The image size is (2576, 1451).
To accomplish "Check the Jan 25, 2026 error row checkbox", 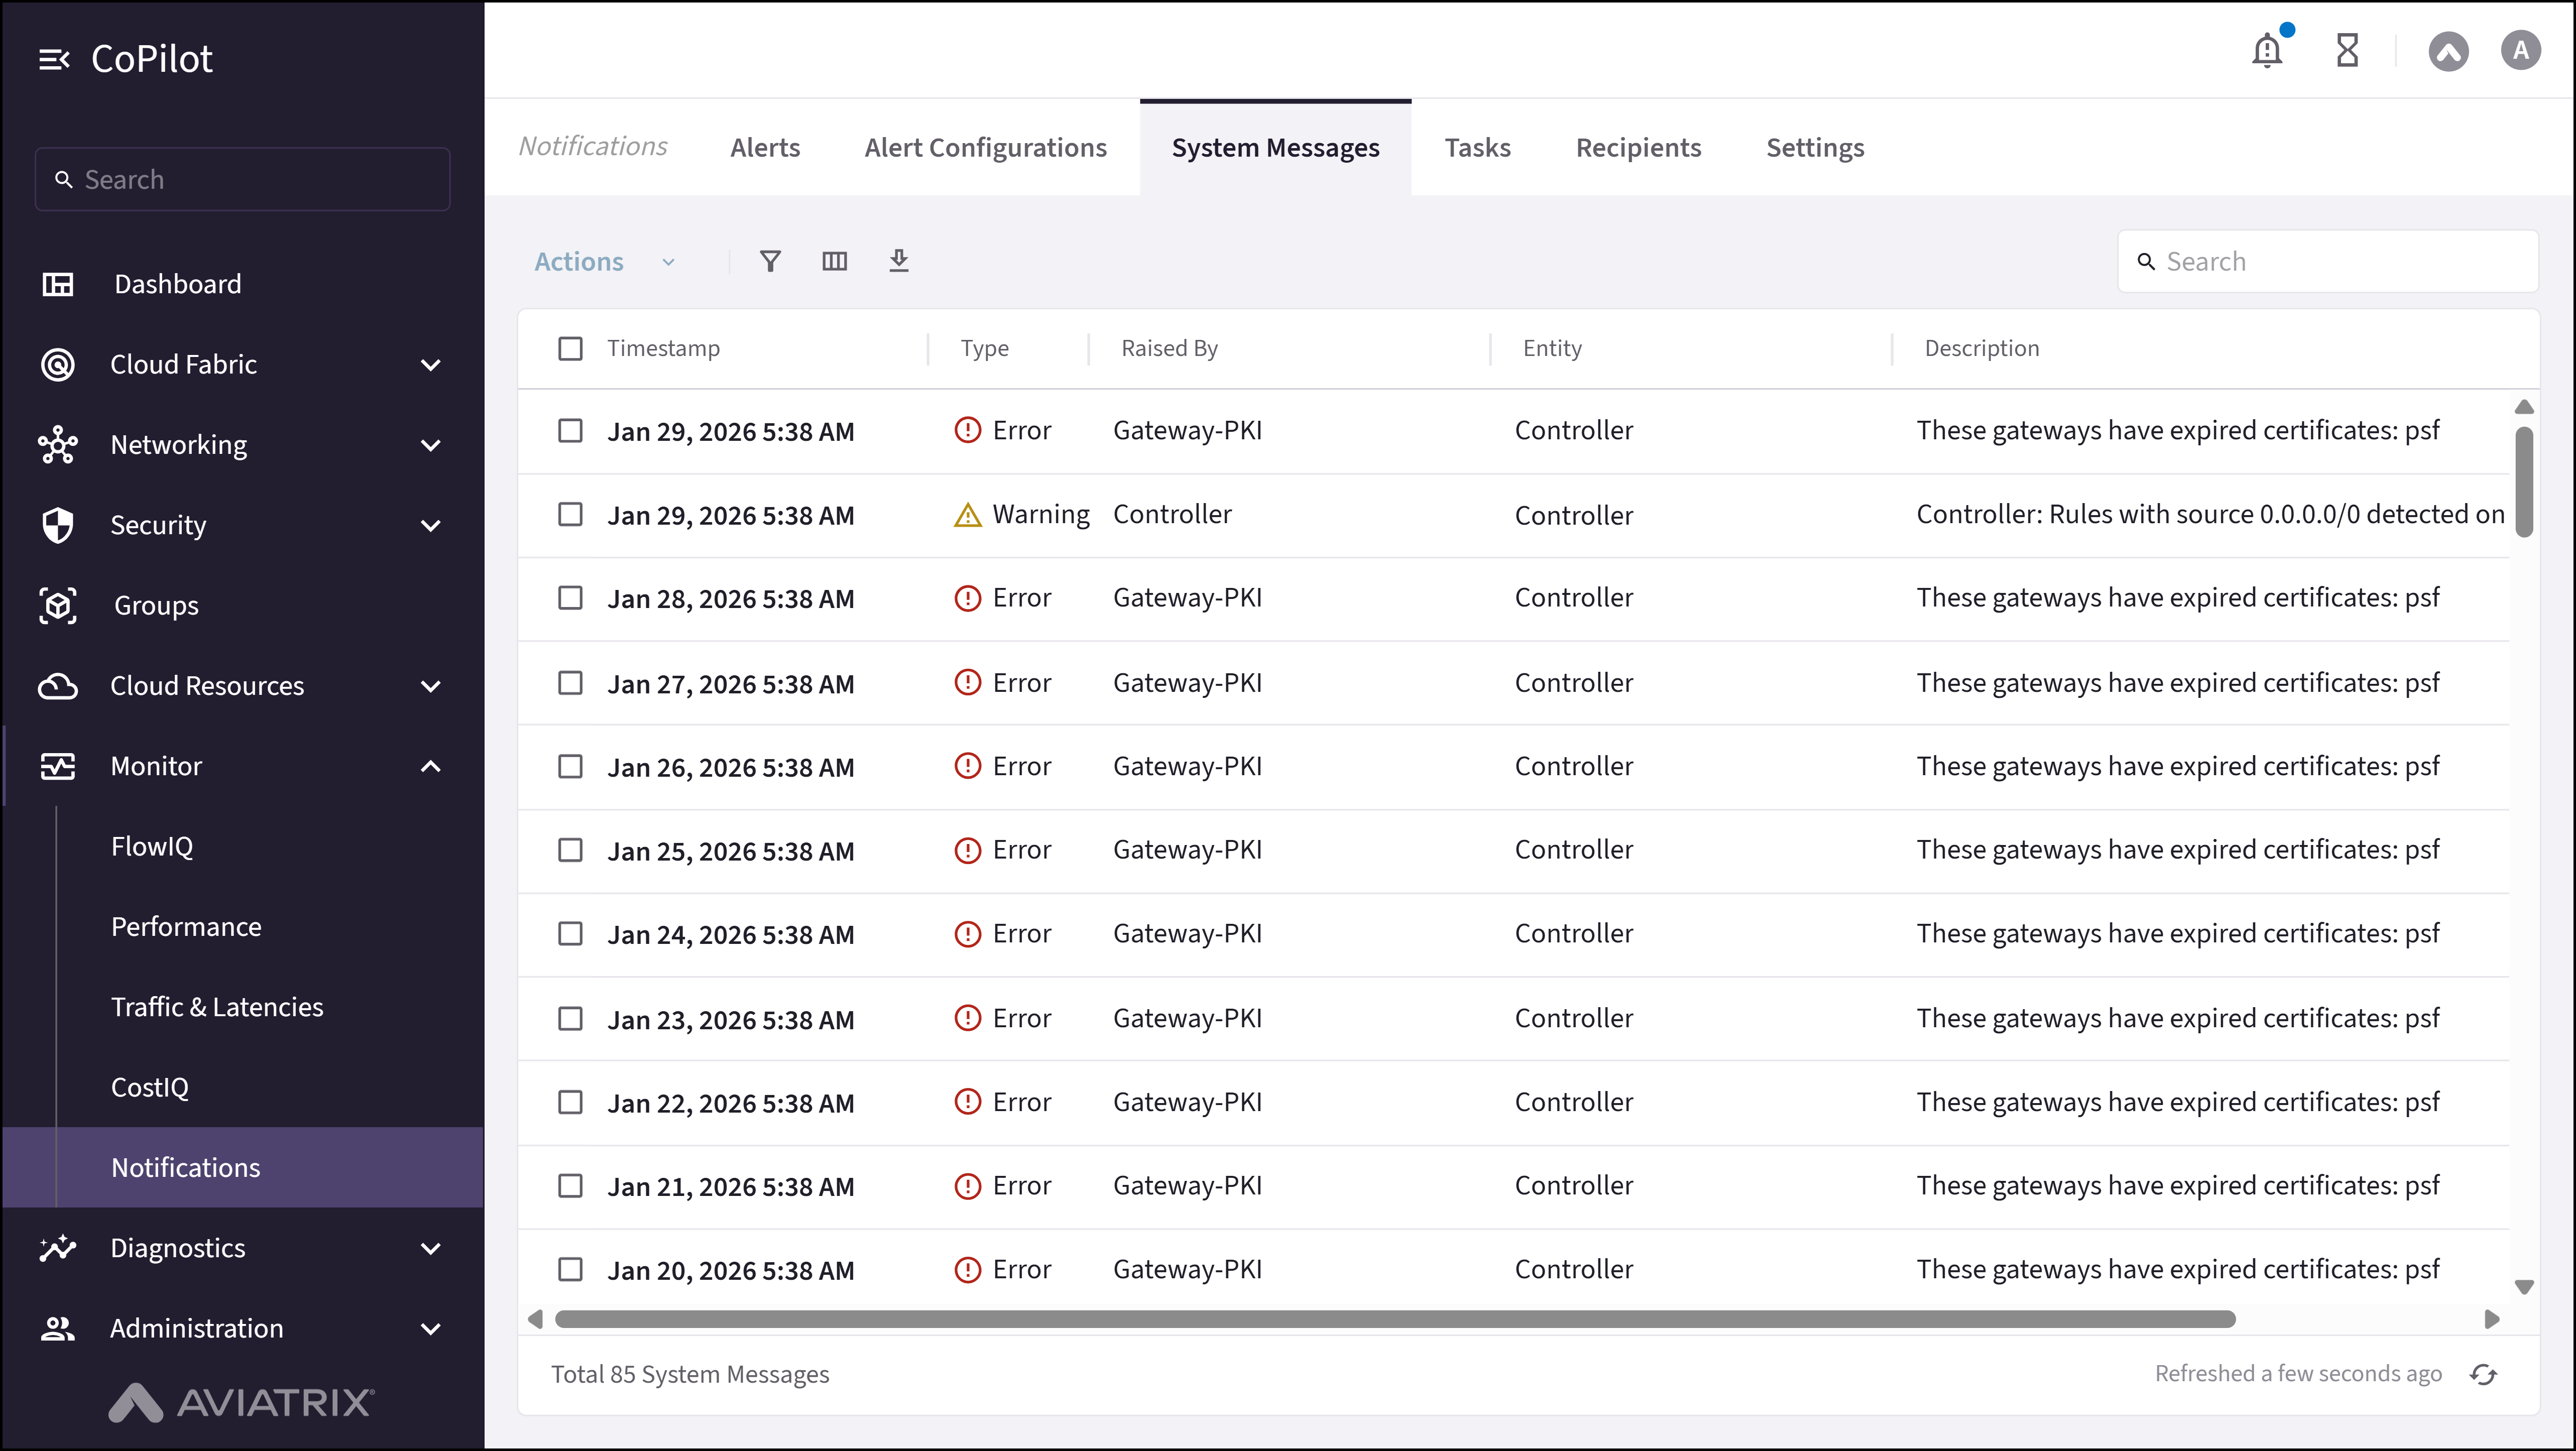I will [x=571, y=850].
